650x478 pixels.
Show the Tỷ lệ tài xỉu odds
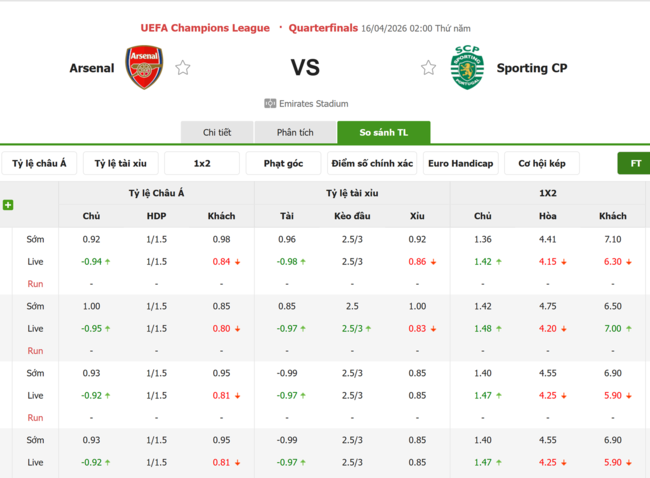(x=121, y=163)
